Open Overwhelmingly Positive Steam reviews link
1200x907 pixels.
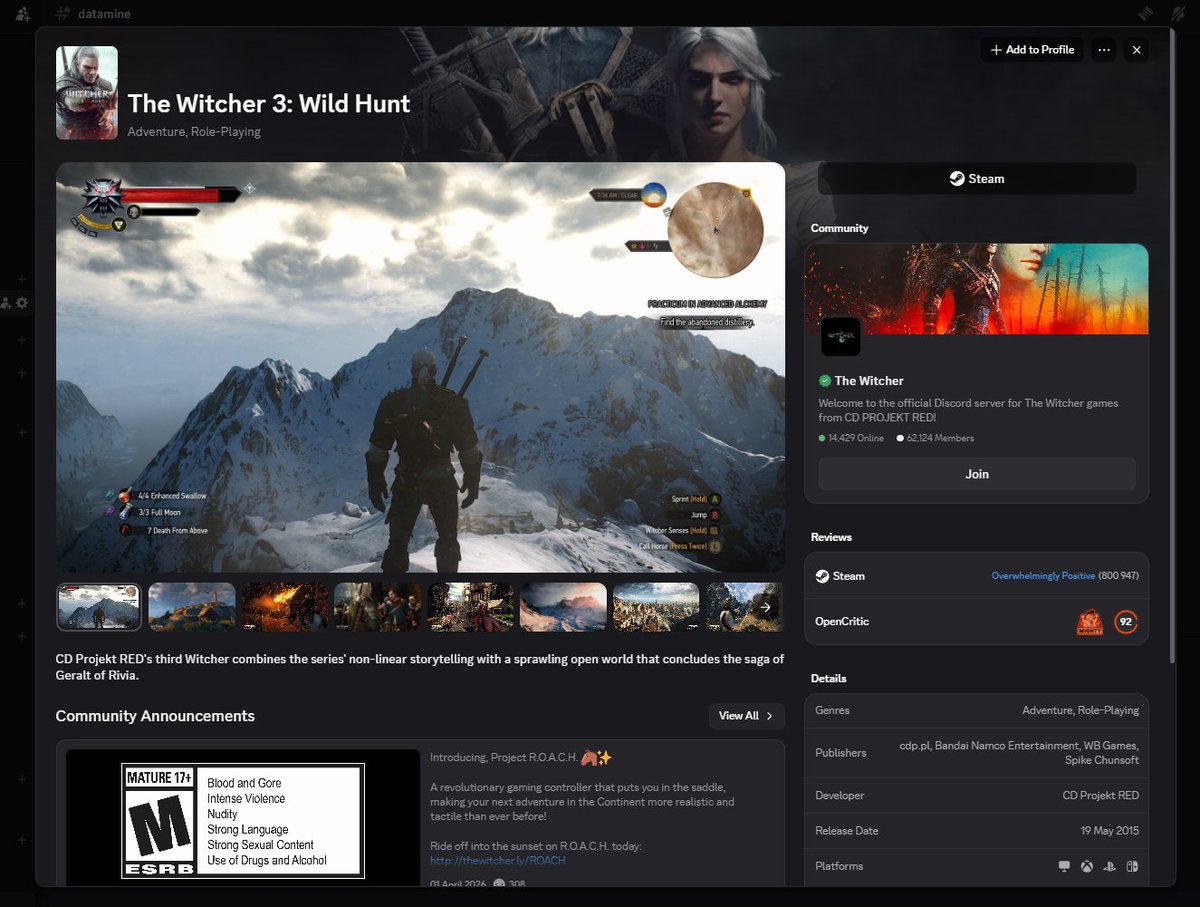1043,576
